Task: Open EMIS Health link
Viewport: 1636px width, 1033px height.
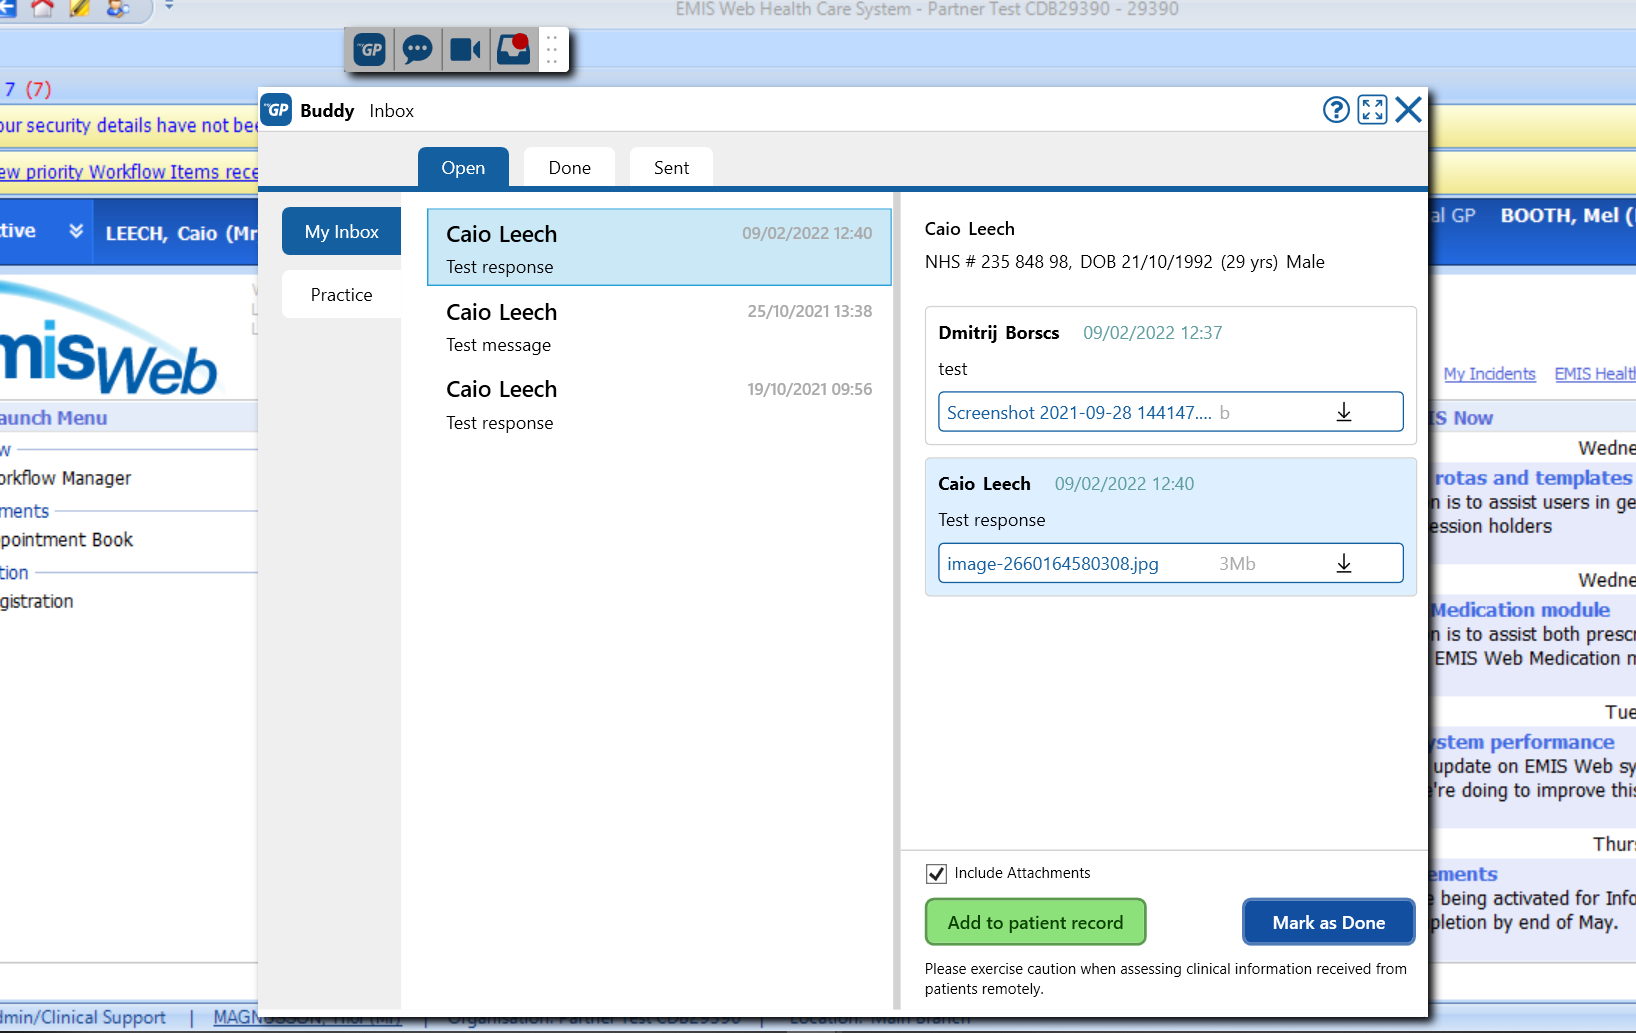Action: 1595,373
